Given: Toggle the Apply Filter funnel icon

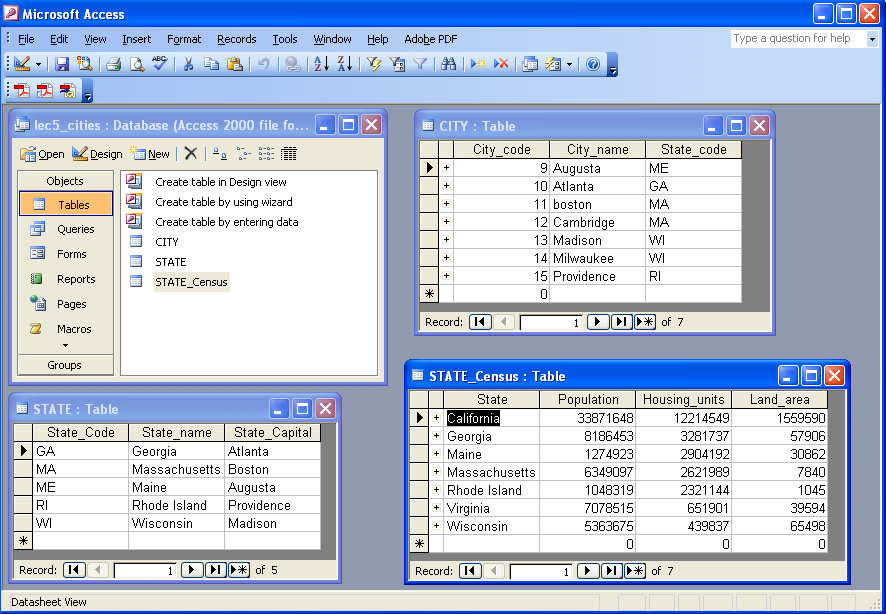Looking at the screenshot, I should point(420,64).
